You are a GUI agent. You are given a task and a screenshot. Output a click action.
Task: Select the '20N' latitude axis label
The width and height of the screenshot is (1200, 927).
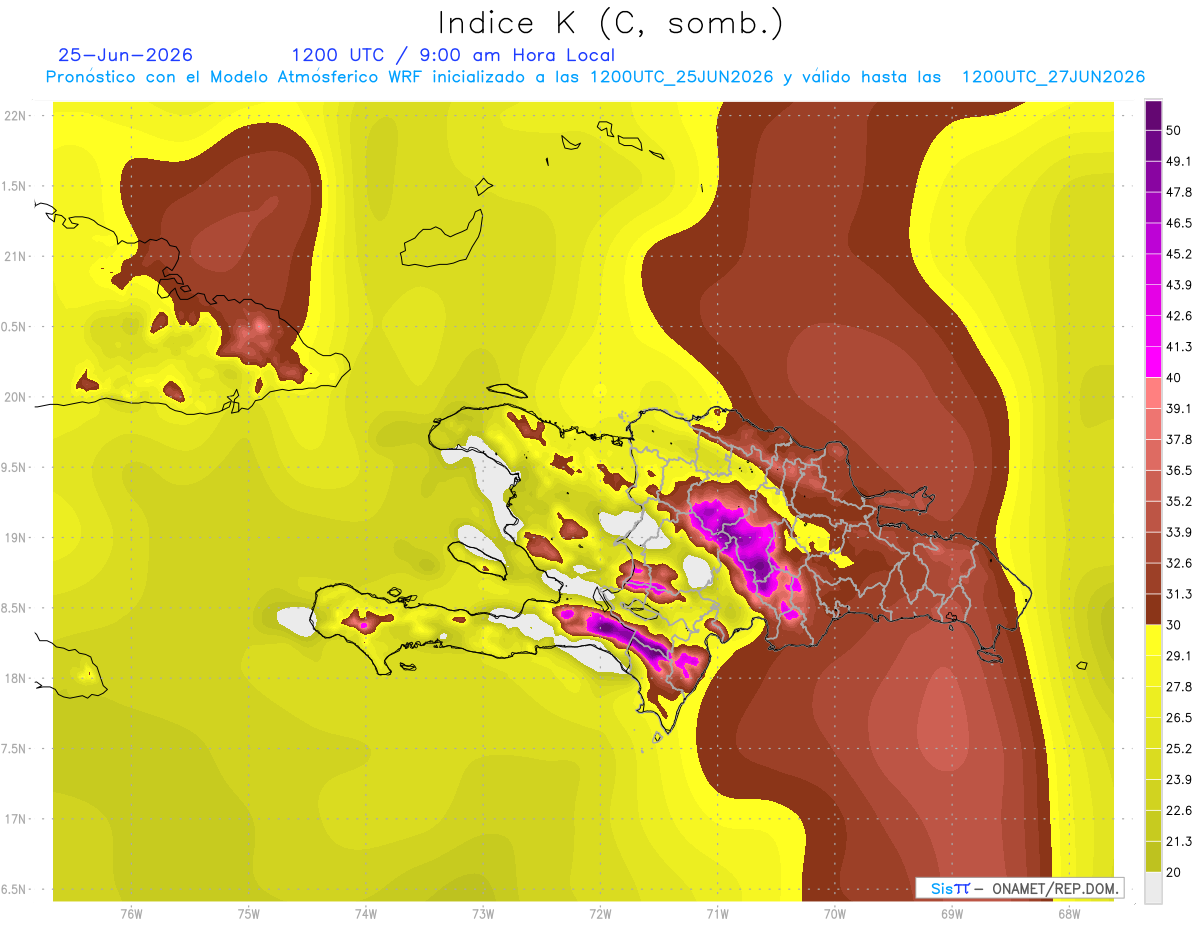pos(16,398)
